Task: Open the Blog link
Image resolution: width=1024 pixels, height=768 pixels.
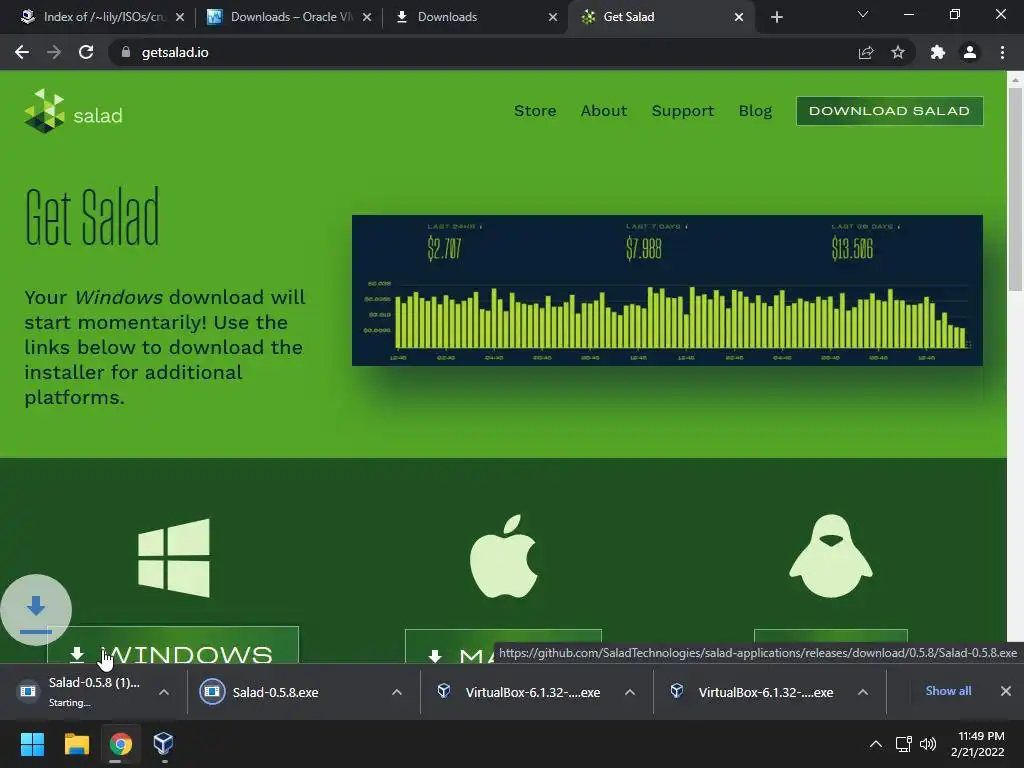Action: click(755, 111)
